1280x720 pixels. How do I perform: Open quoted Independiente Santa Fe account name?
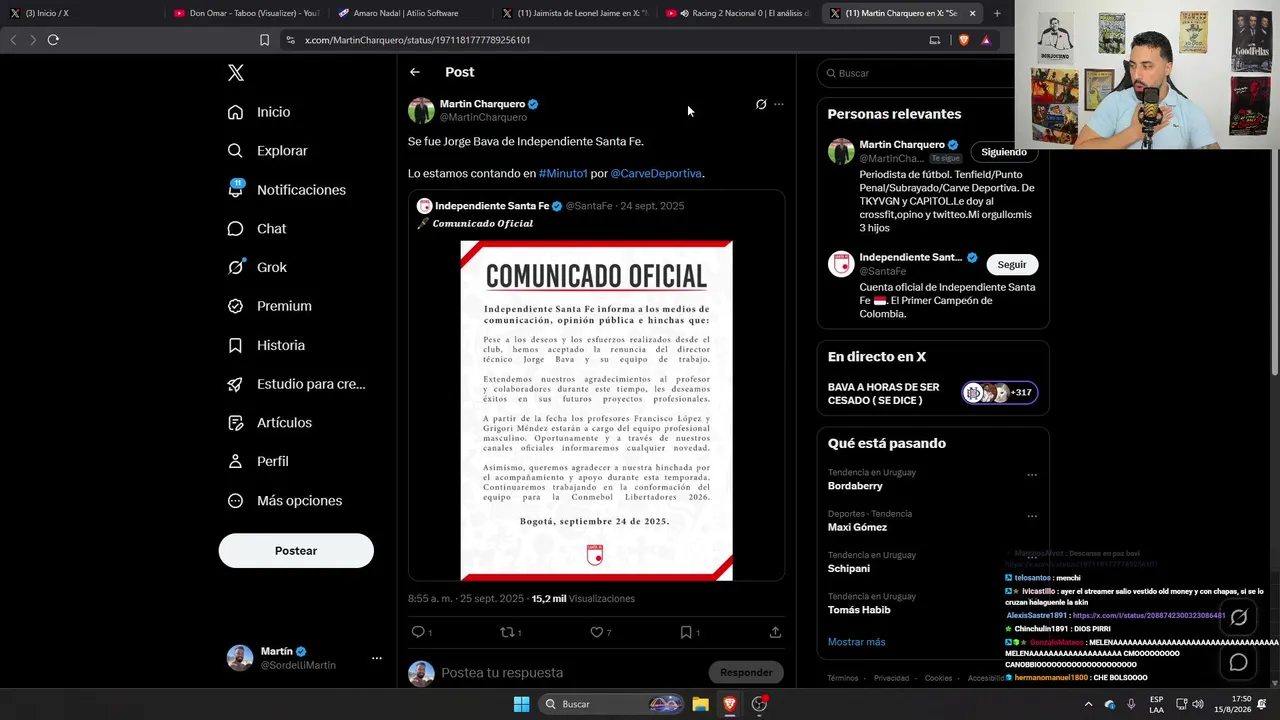point(492,206)
